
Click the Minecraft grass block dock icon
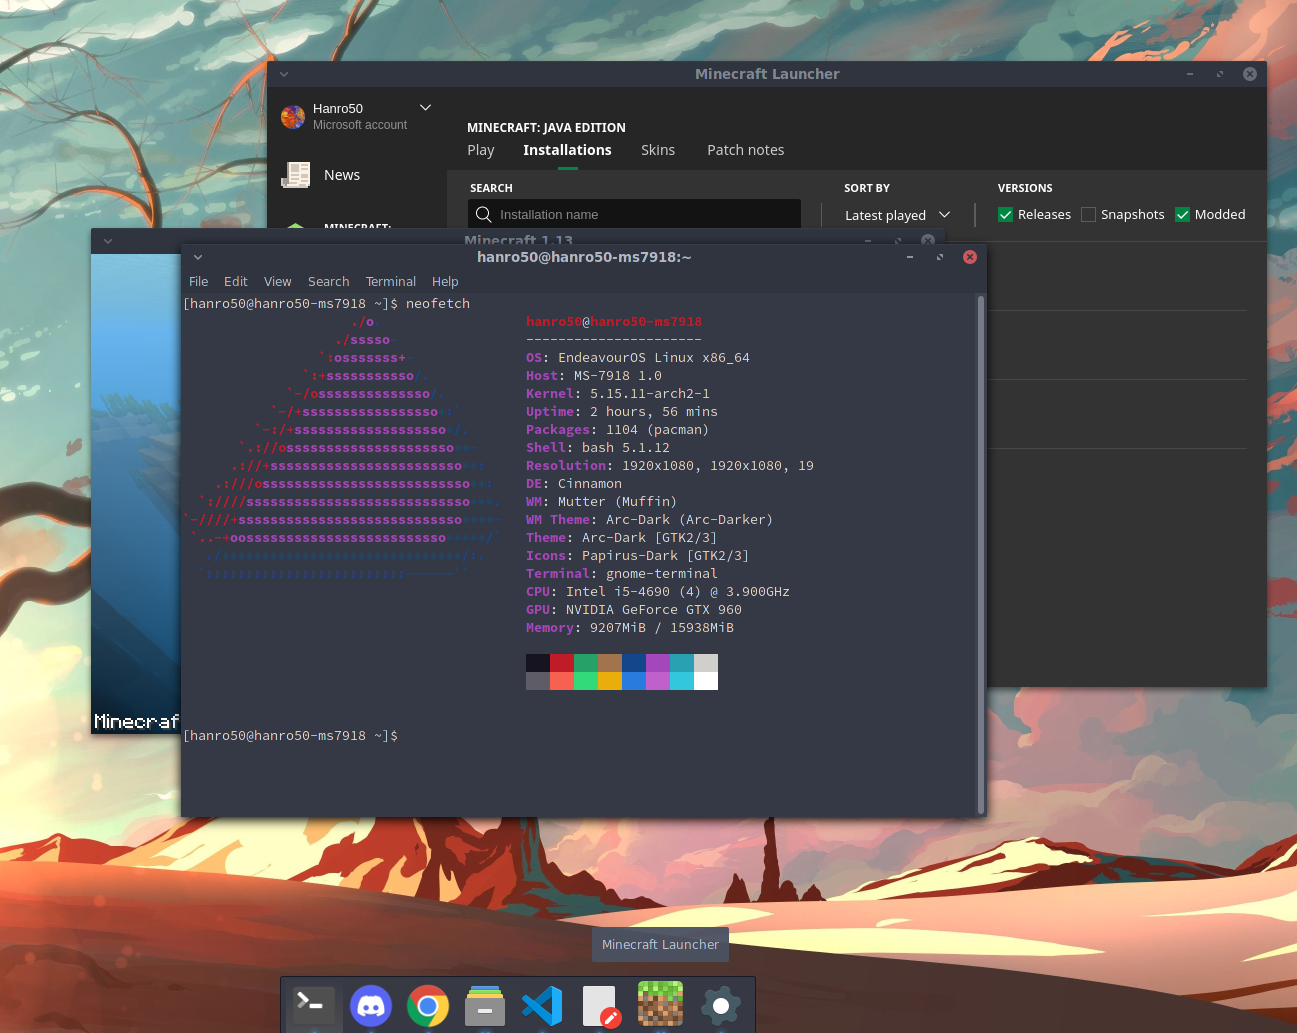coord(660,1004)
